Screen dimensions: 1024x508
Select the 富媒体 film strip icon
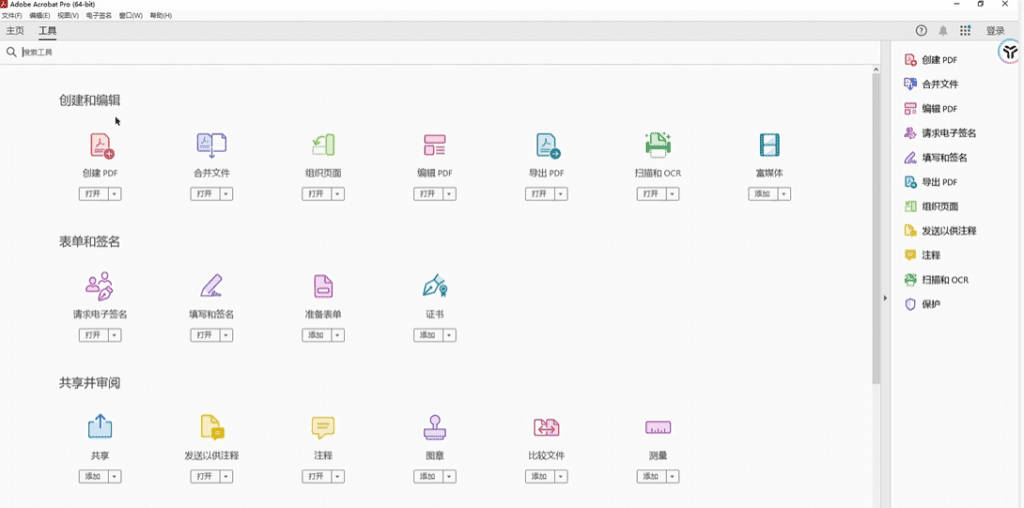[769, 146]
